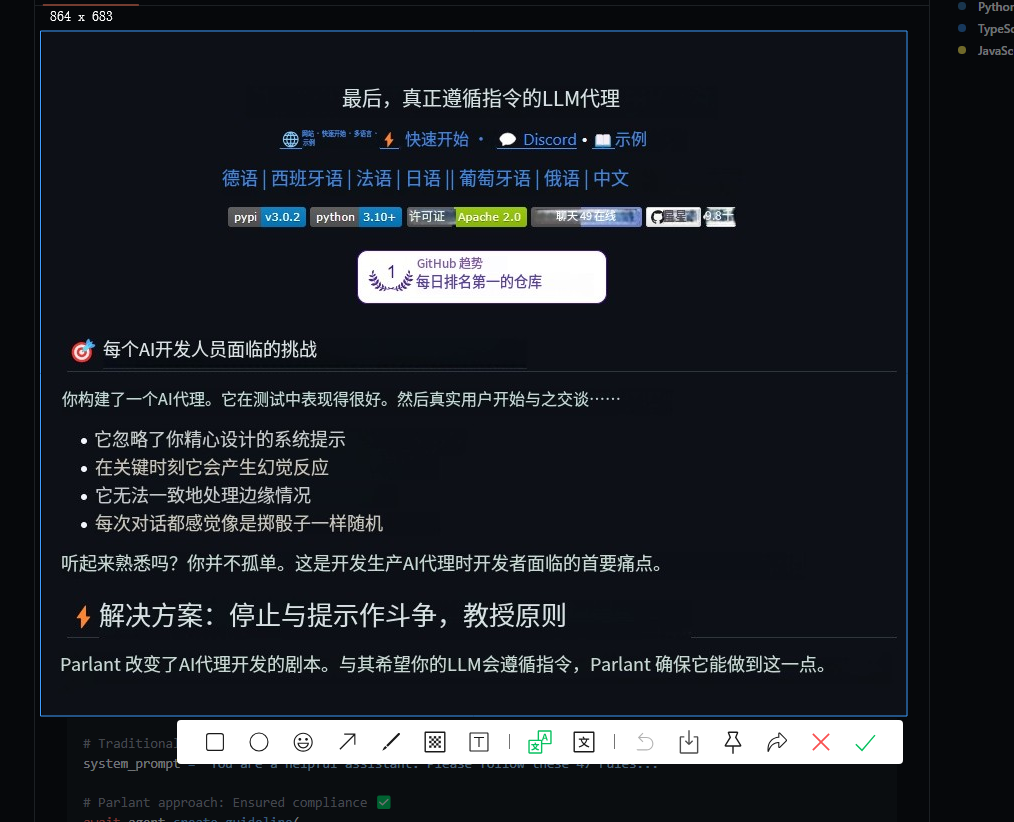Click the bullet 在关键时刻它会产生幻觉反应
The image size is (1014, 822).
(211, 467)
